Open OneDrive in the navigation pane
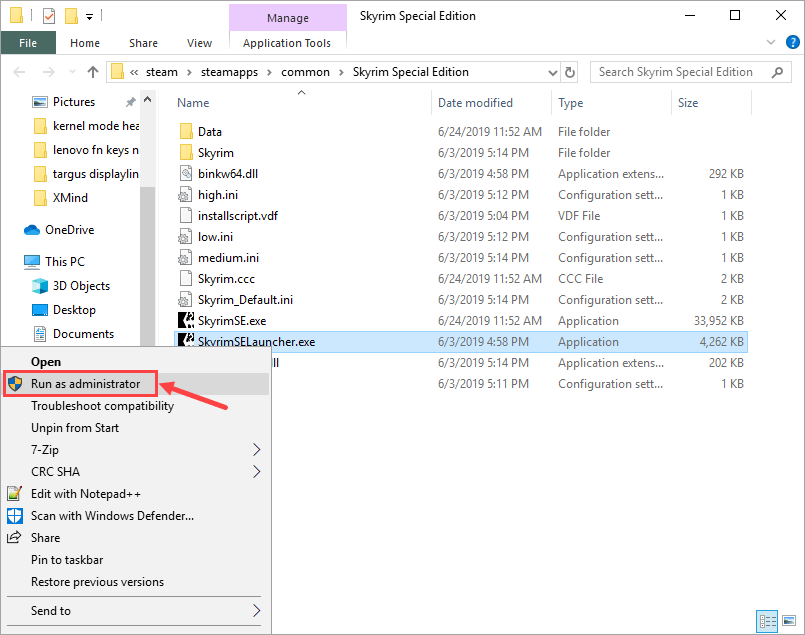 69,230
